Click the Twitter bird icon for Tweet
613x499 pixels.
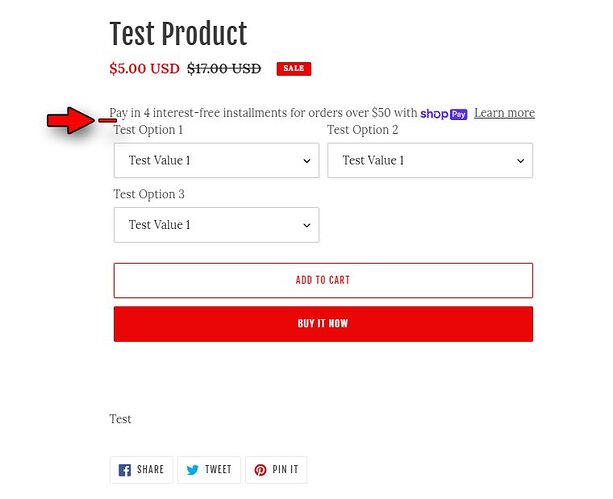coord(193,470)
